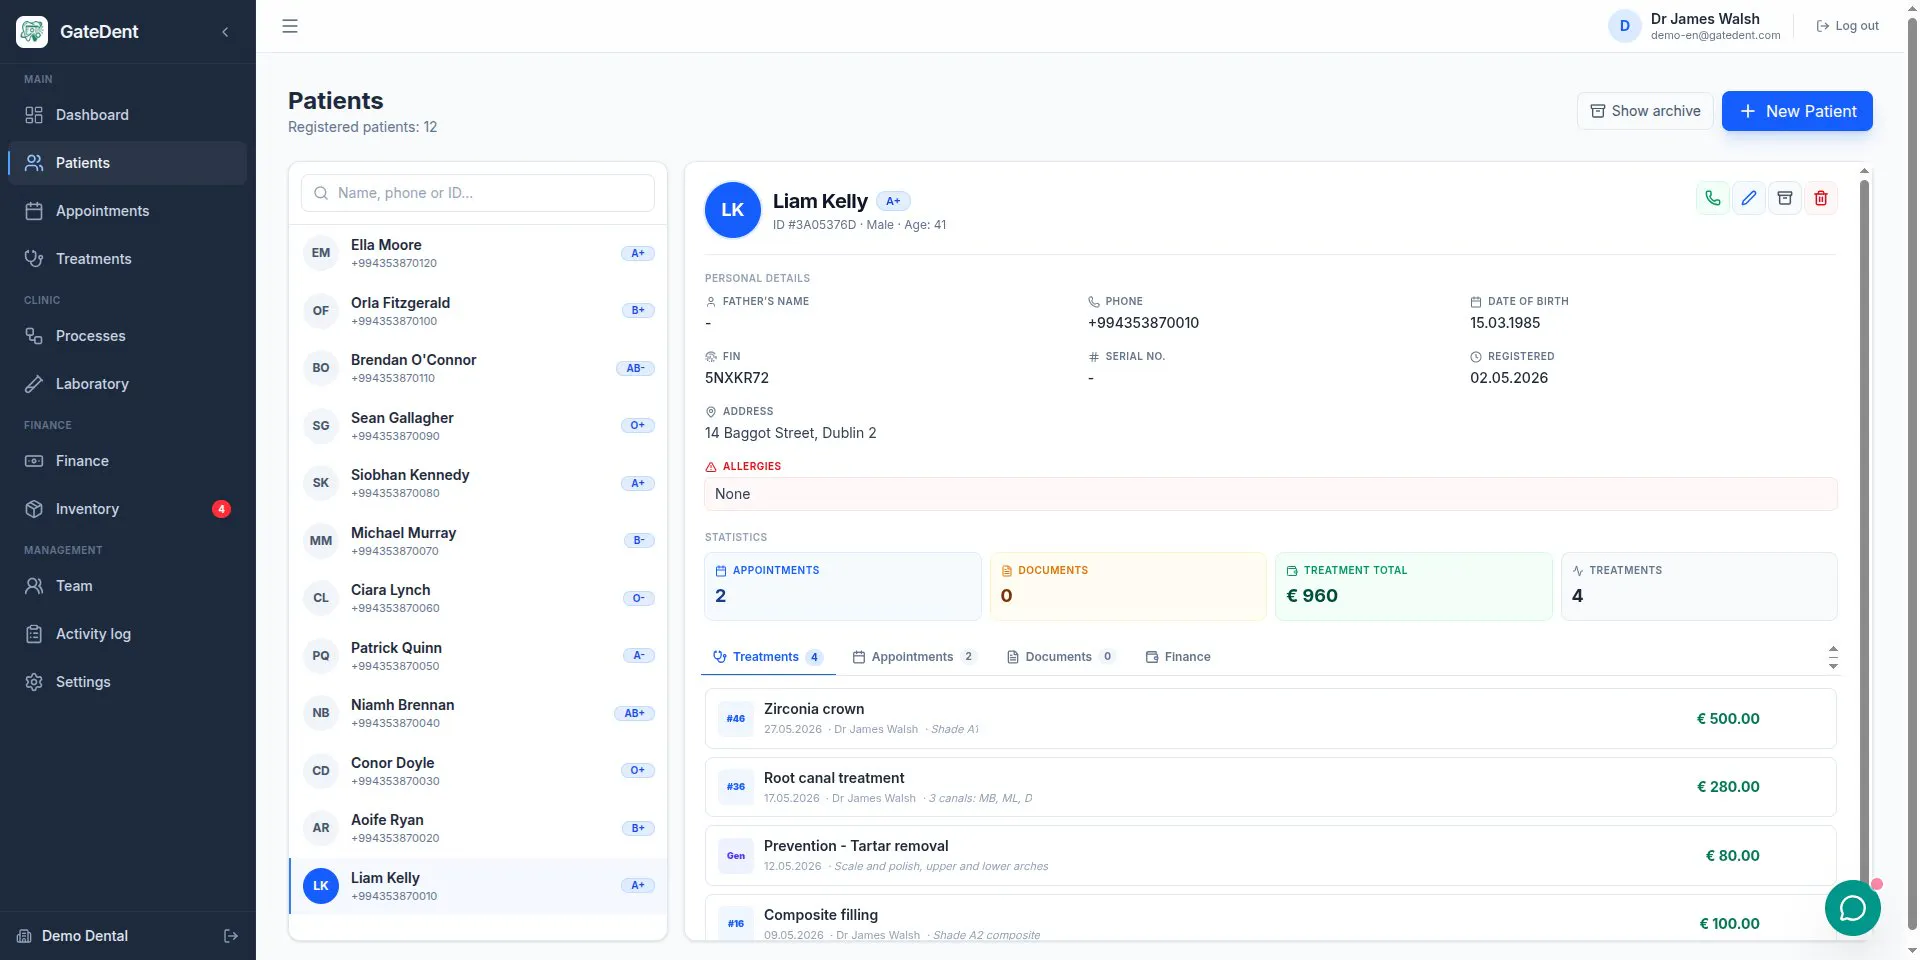The width and height of the screenshot is (1920, 960).
Task: Go to Appointments in sidebar
Action: [x=127, y=211]
